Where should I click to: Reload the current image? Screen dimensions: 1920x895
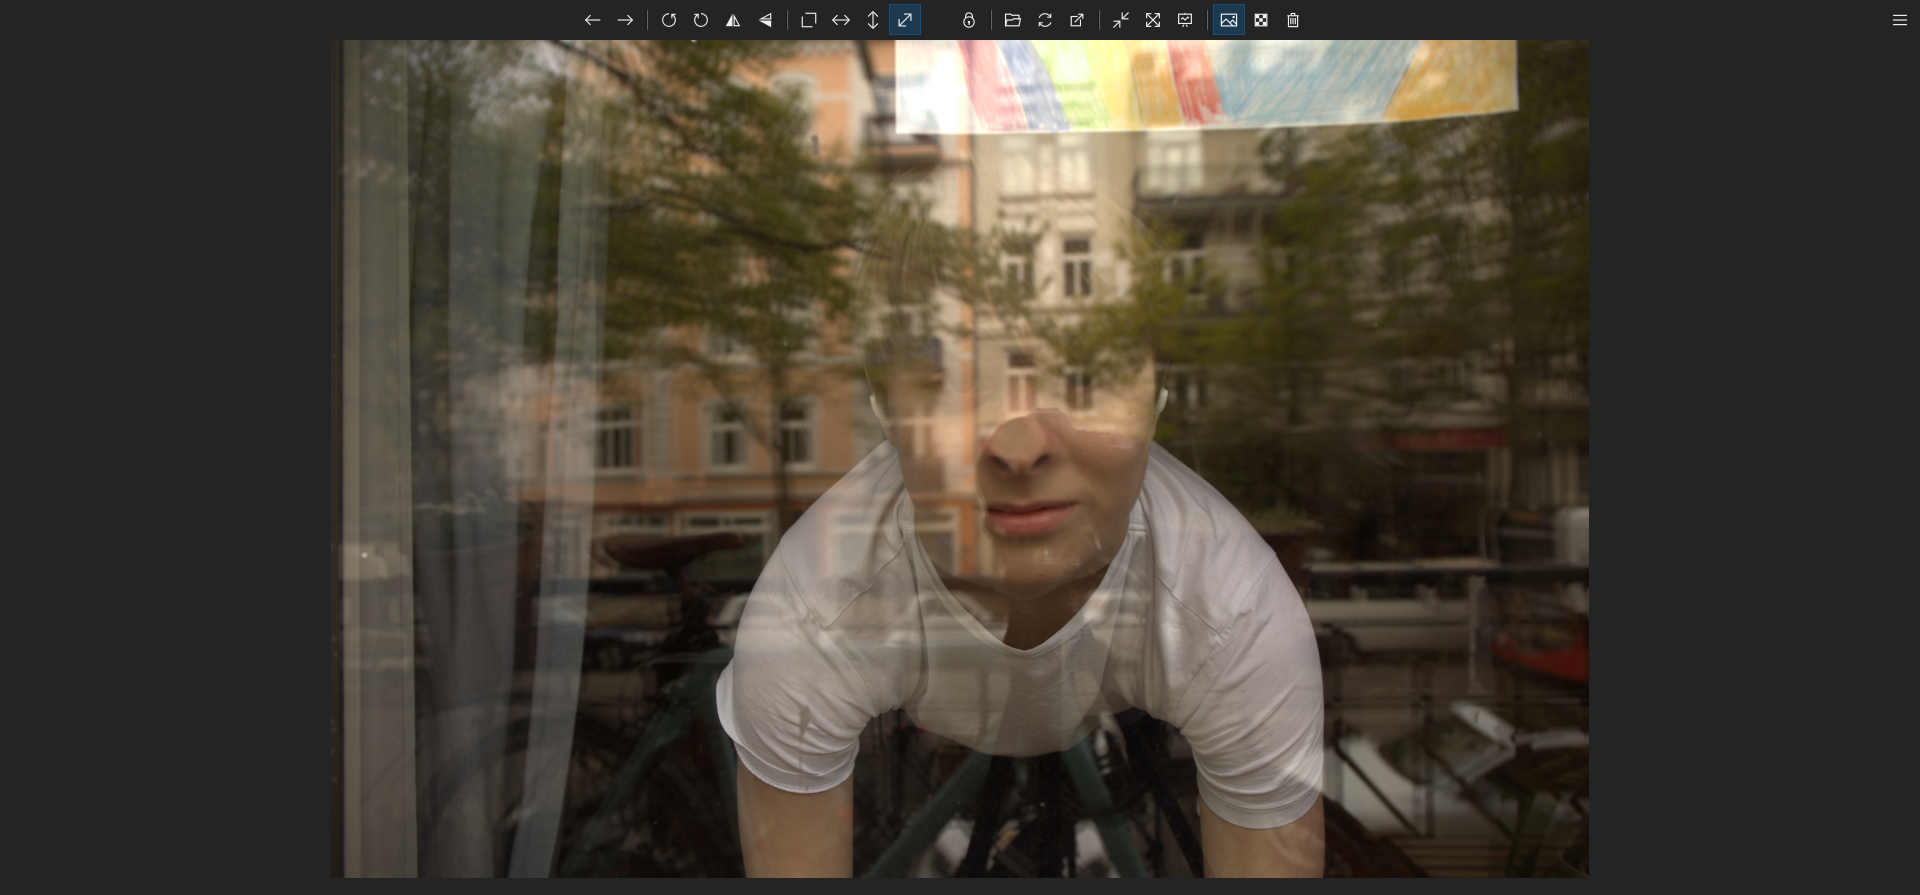(x=1045, y=20)
